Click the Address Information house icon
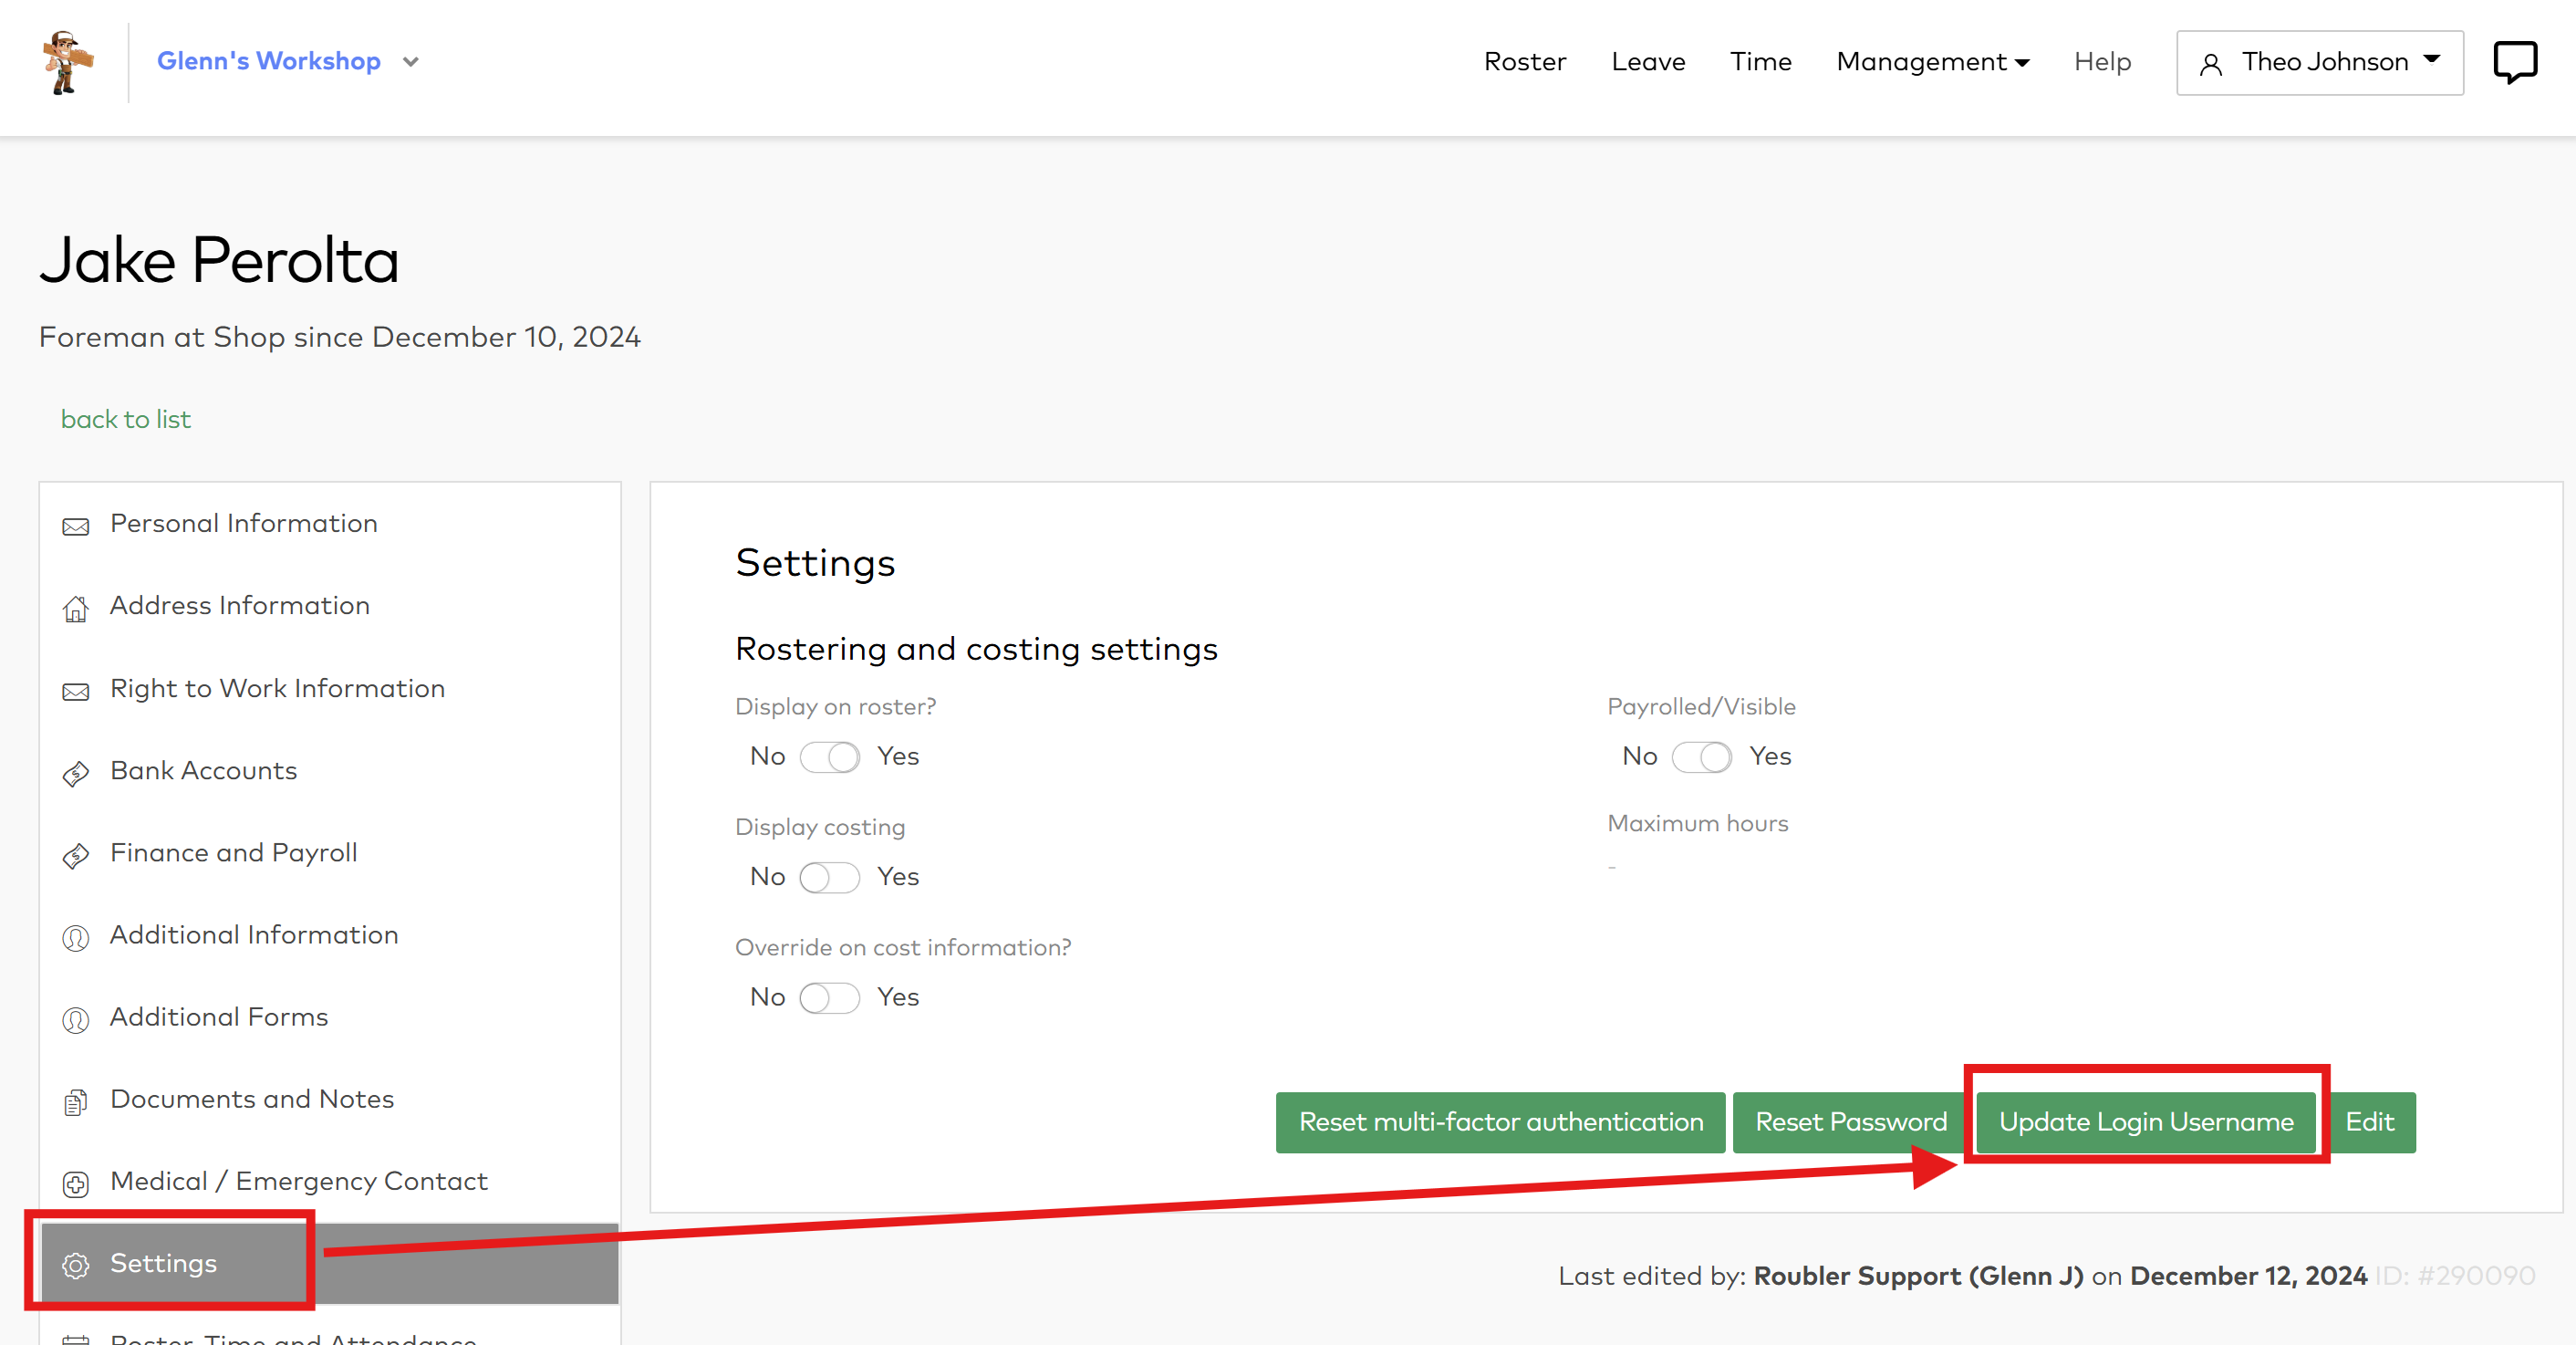 click(x=76, y=608)
